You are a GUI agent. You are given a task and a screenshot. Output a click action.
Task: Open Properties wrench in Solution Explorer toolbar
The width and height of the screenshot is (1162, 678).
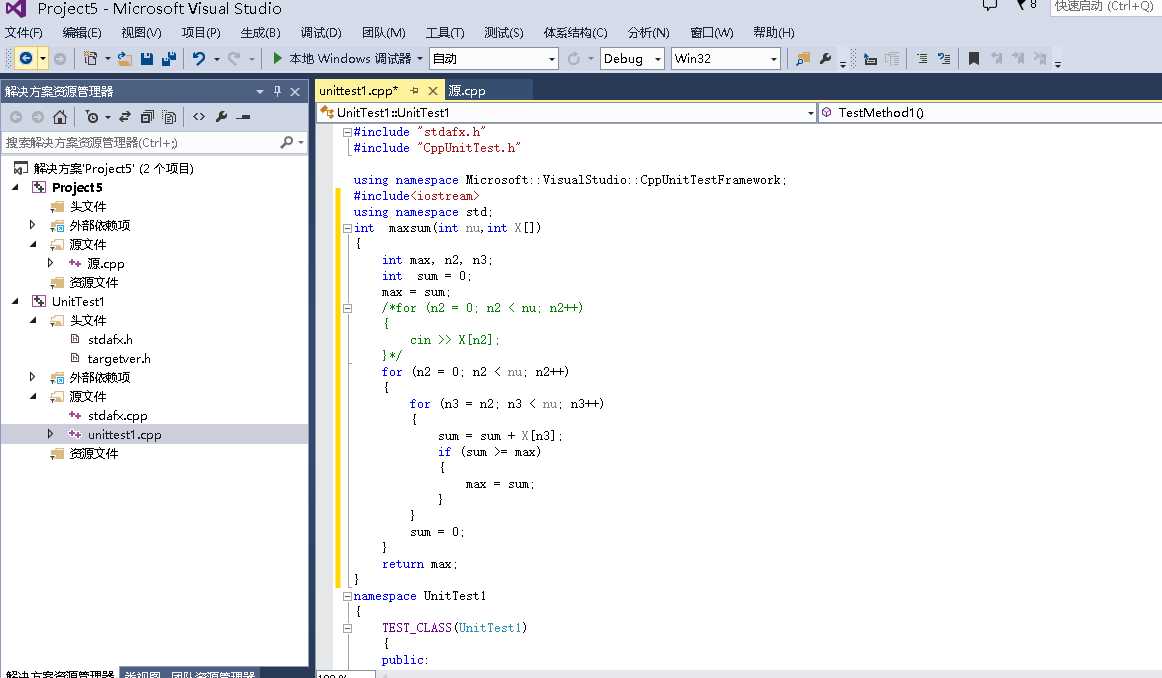(221, 117)
